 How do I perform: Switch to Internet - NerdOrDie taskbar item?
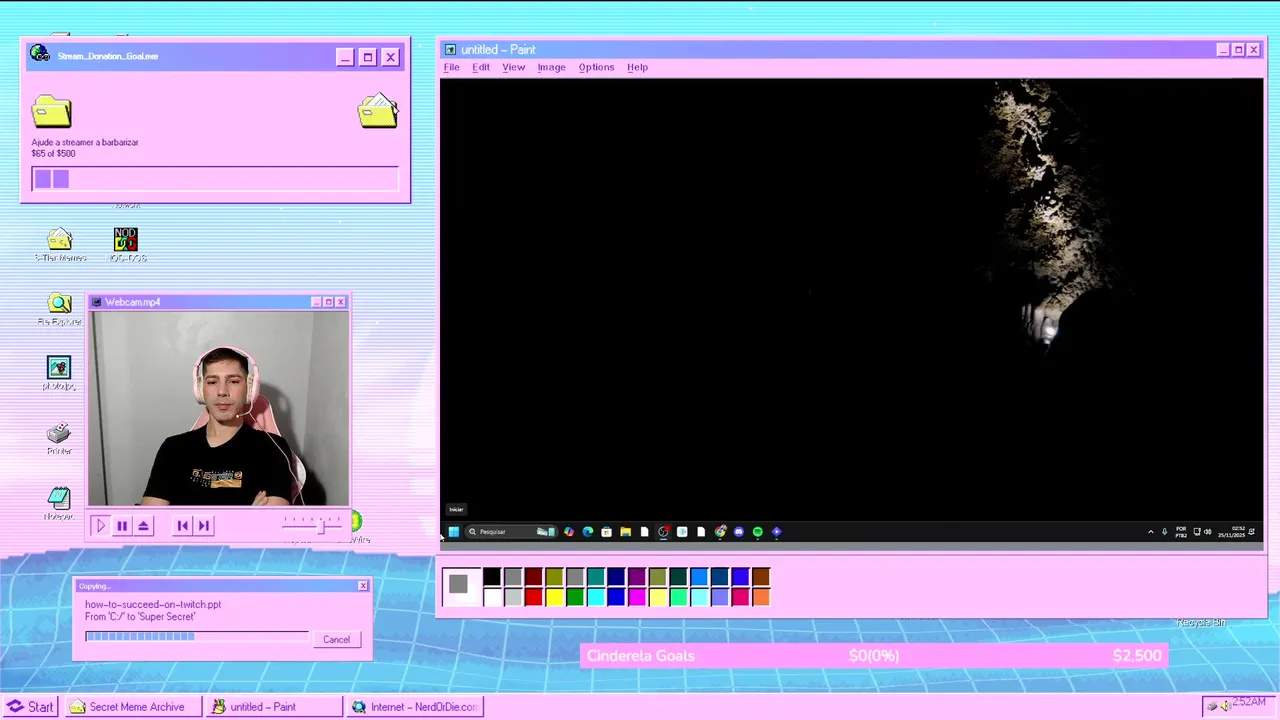[416, 706]
